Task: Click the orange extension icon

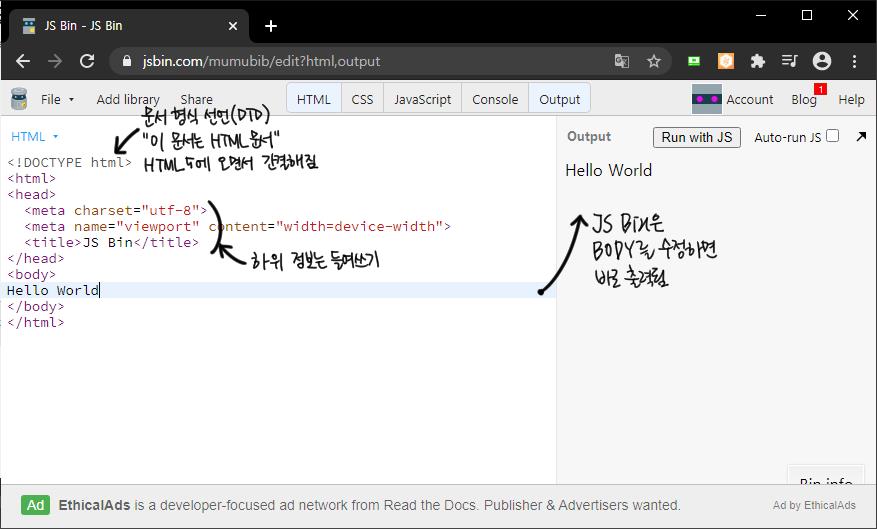Action: coord(725,61)
